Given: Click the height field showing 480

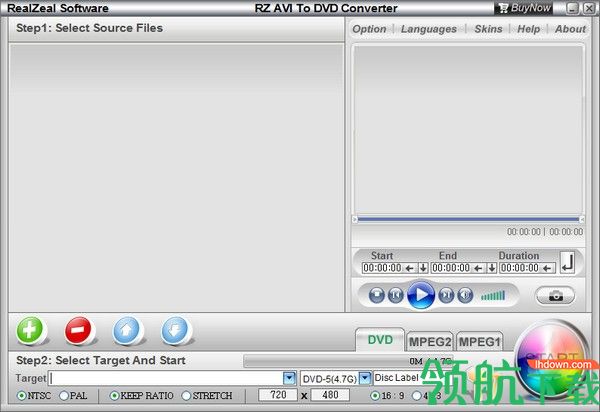Looking at the screenshot, I should click(330, 395).
